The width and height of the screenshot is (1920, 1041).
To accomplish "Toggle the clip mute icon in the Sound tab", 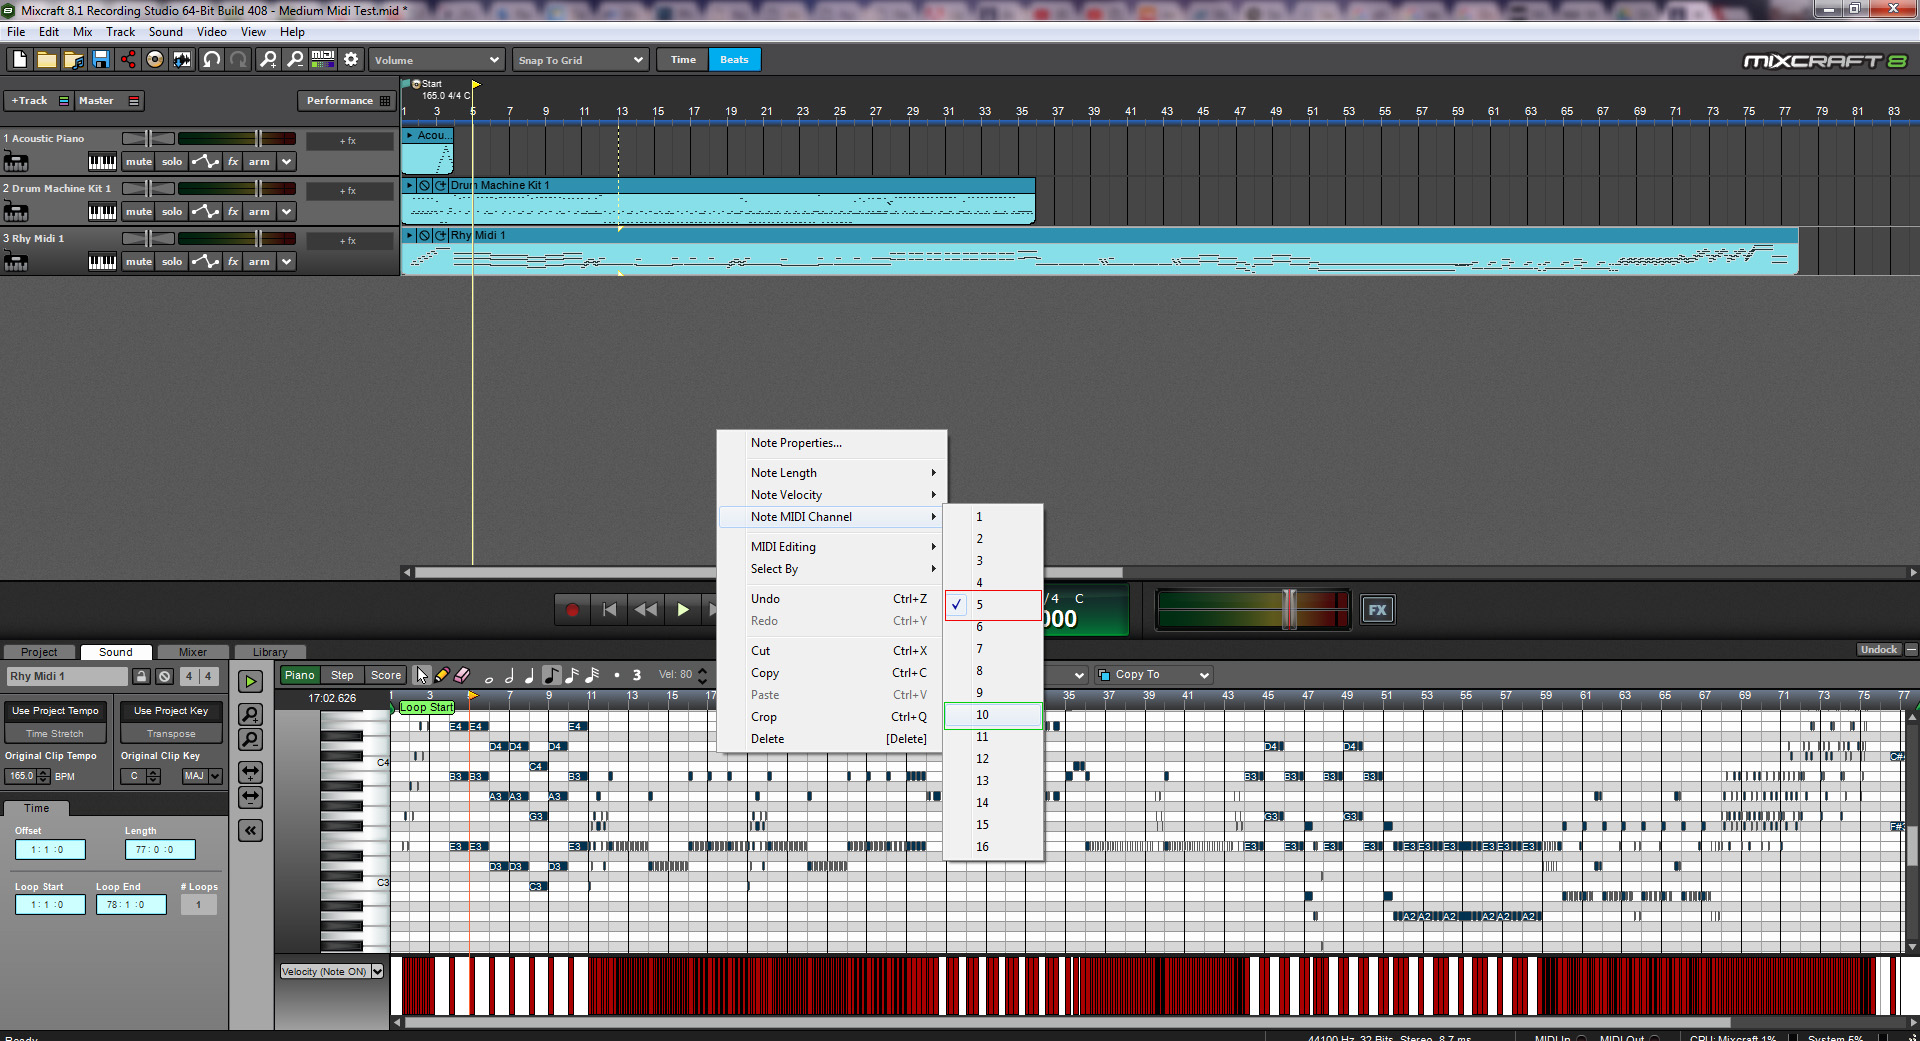I will 165,677.
